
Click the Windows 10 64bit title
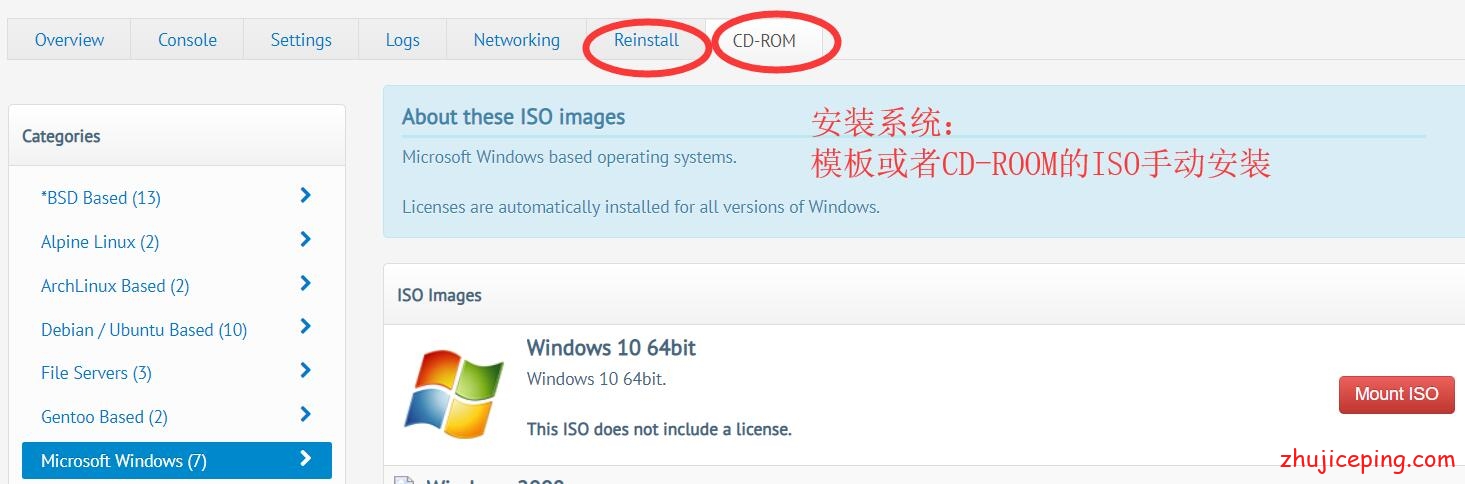tap(611, 348)
